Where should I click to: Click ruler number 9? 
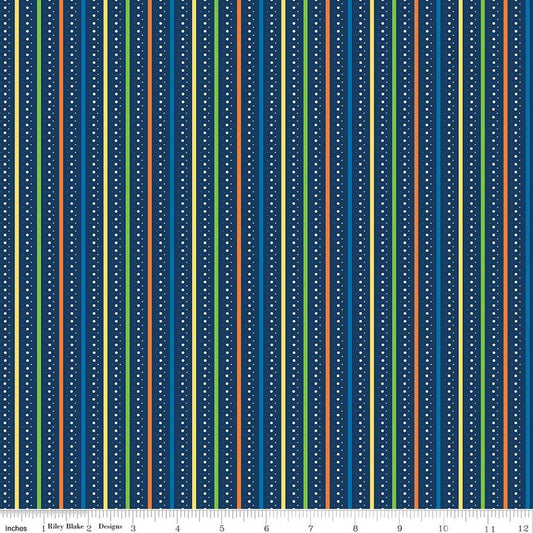click(399, 529)
